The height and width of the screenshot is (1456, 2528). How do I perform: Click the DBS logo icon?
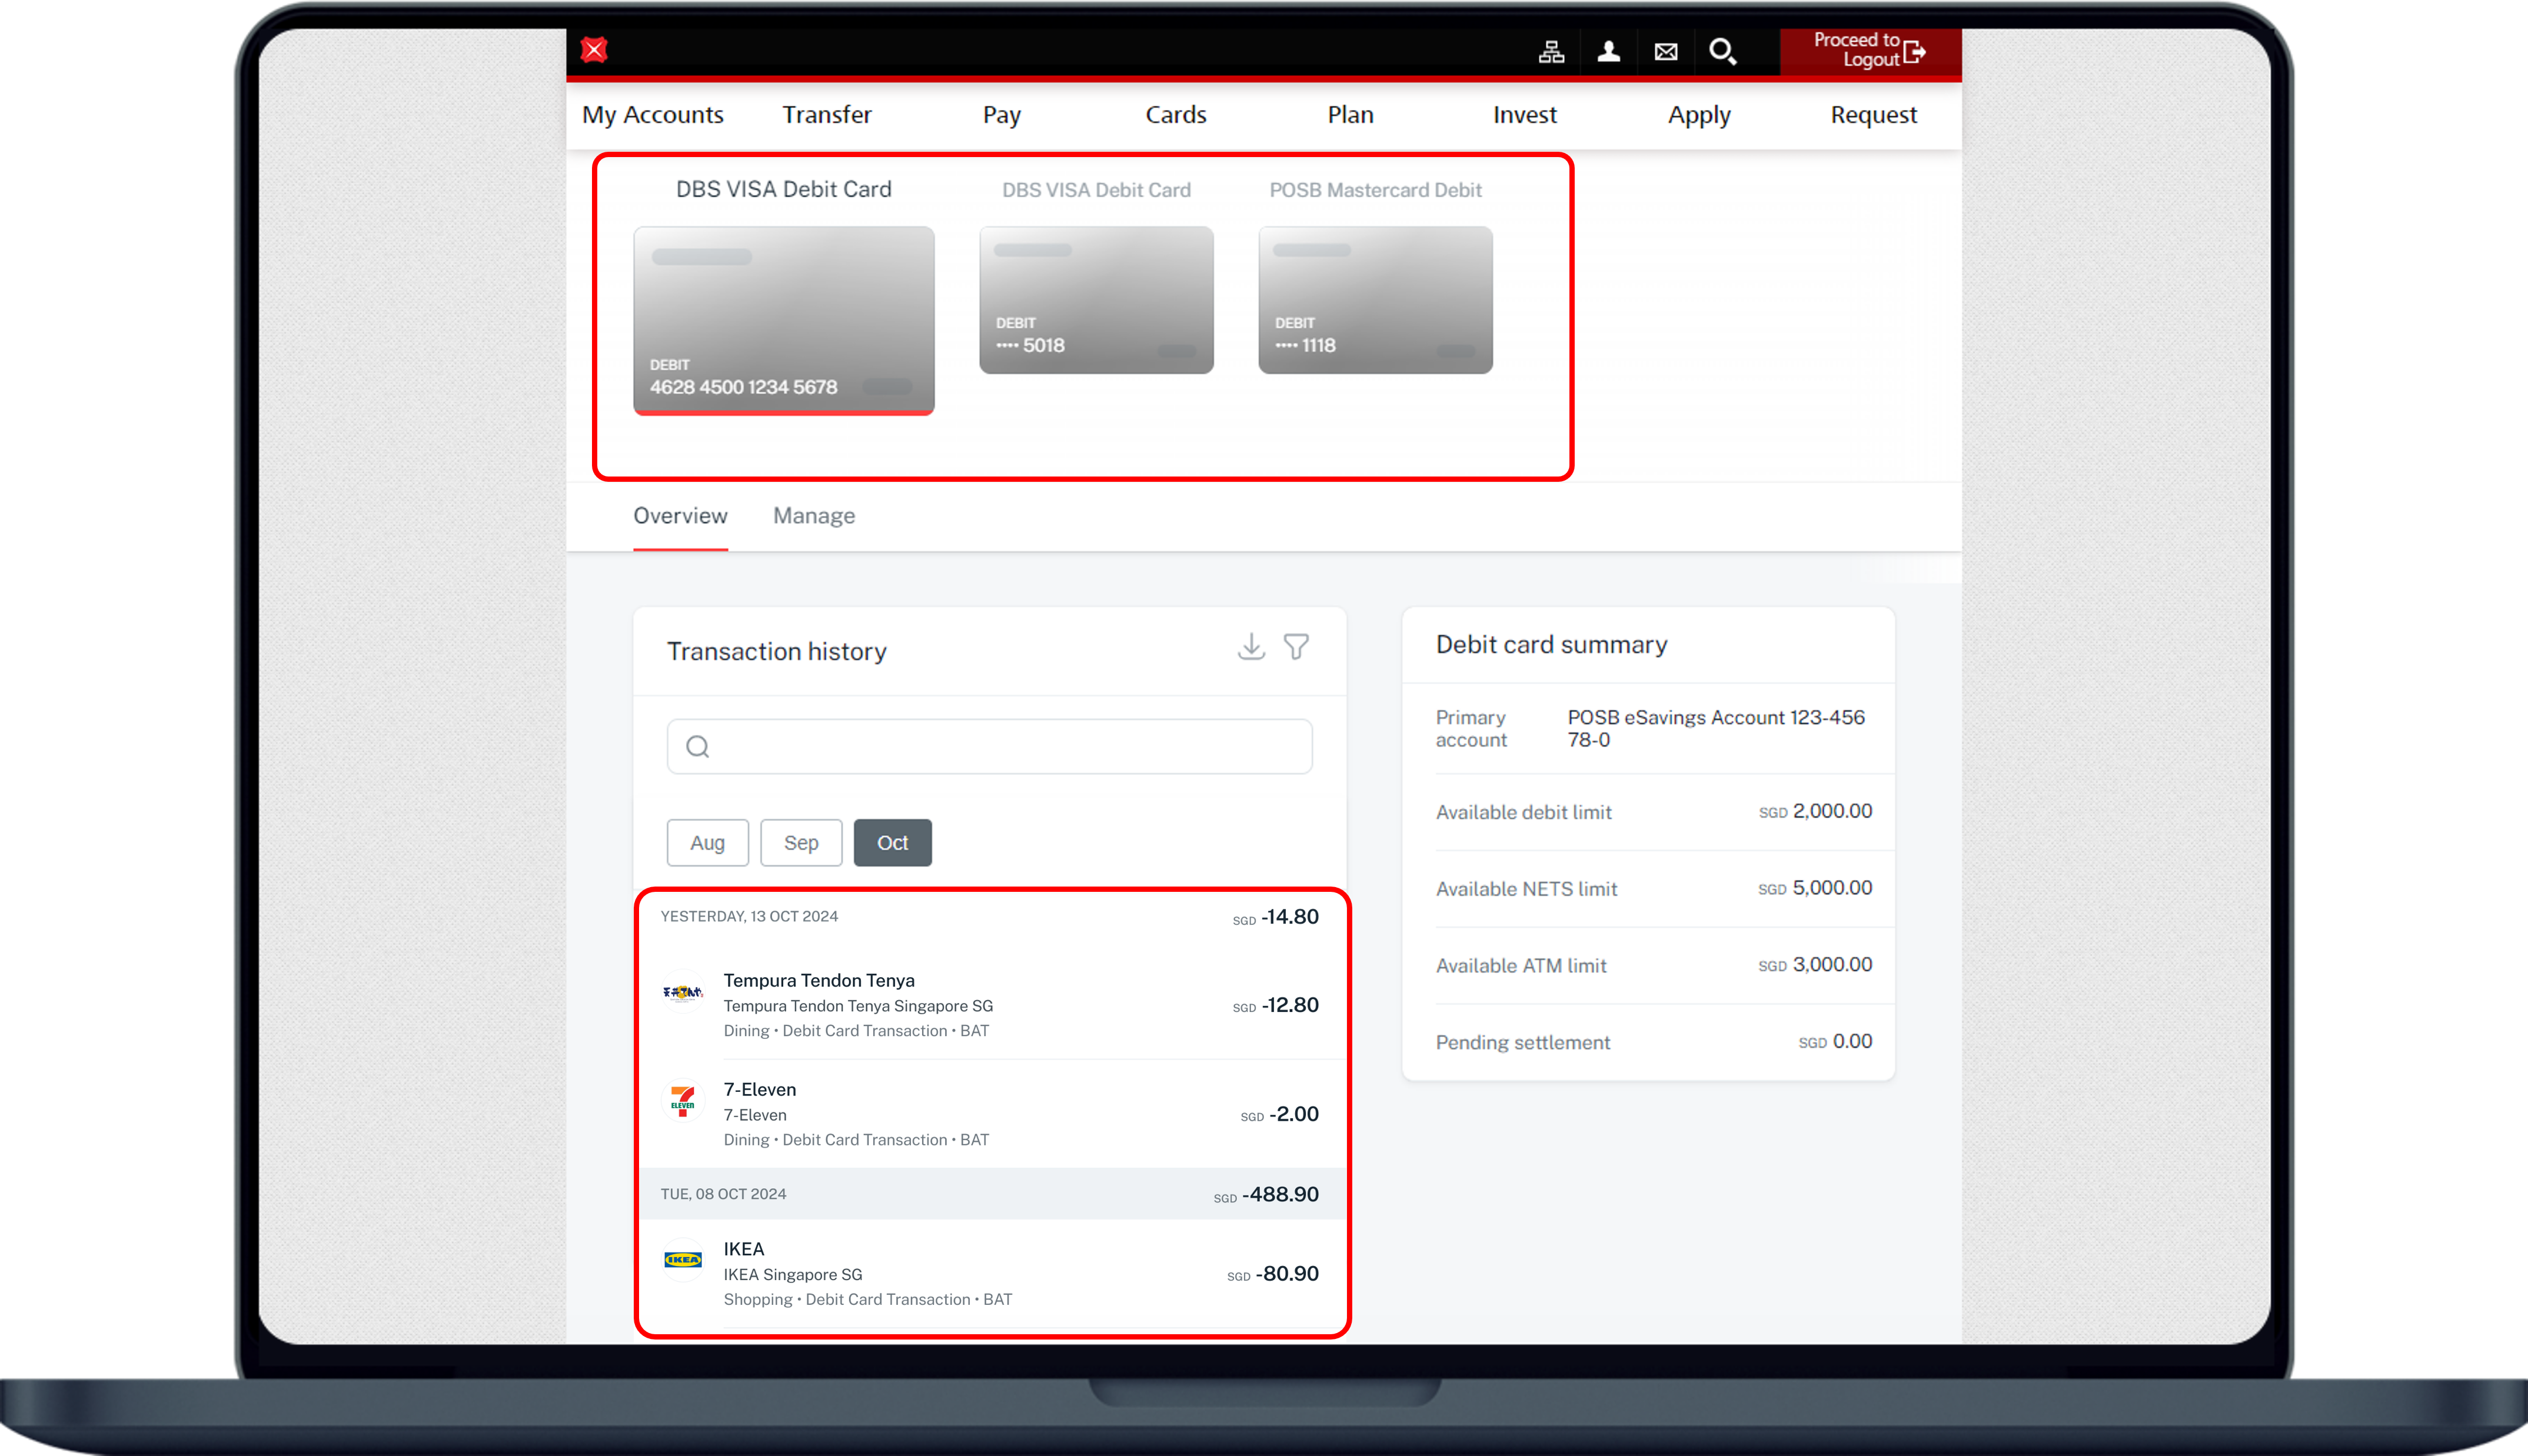594,50
